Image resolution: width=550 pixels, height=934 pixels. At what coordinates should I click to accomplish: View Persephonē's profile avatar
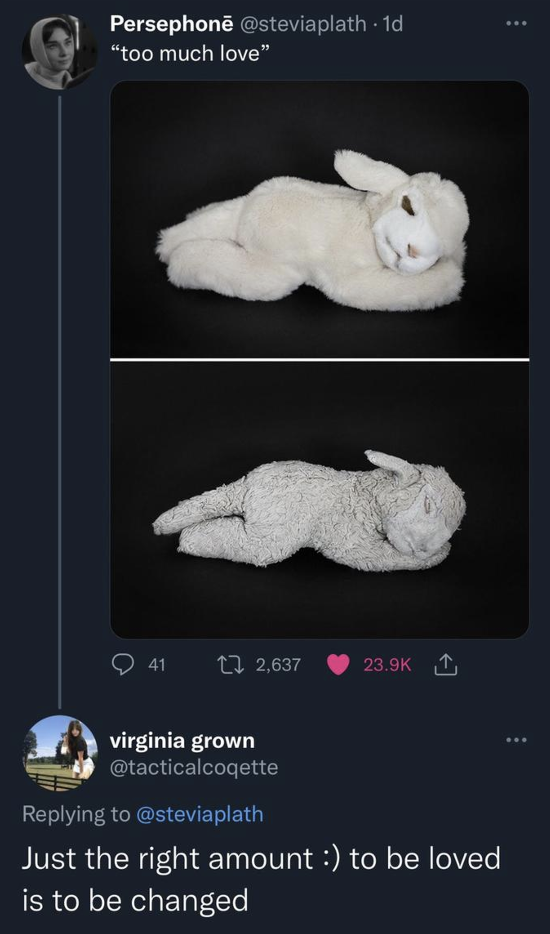click(x=60, y=52)
